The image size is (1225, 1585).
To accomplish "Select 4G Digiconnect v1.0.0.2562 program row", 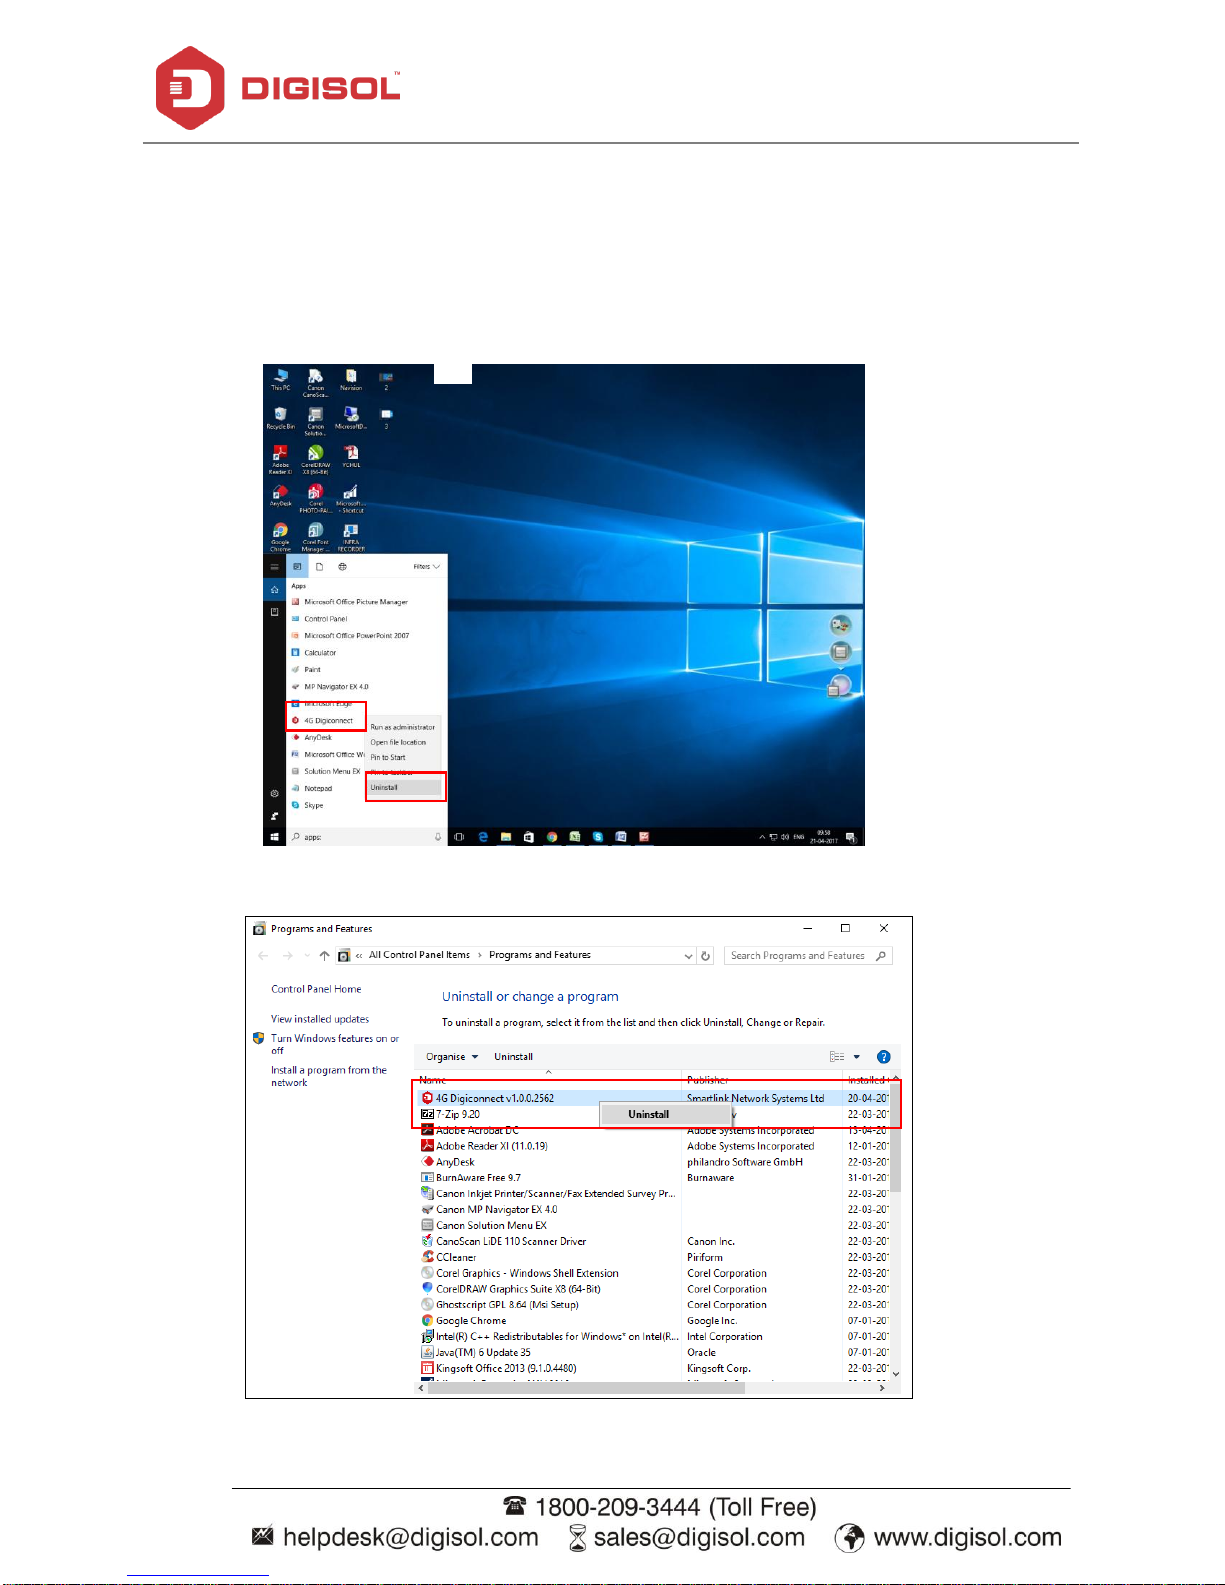I will point(652,1098).
